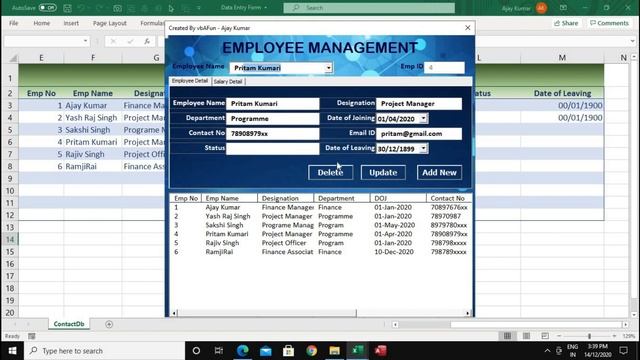Click the list box scroll left arrow
The height and width of the screenshot is (360, 640).
pos(174,313)
